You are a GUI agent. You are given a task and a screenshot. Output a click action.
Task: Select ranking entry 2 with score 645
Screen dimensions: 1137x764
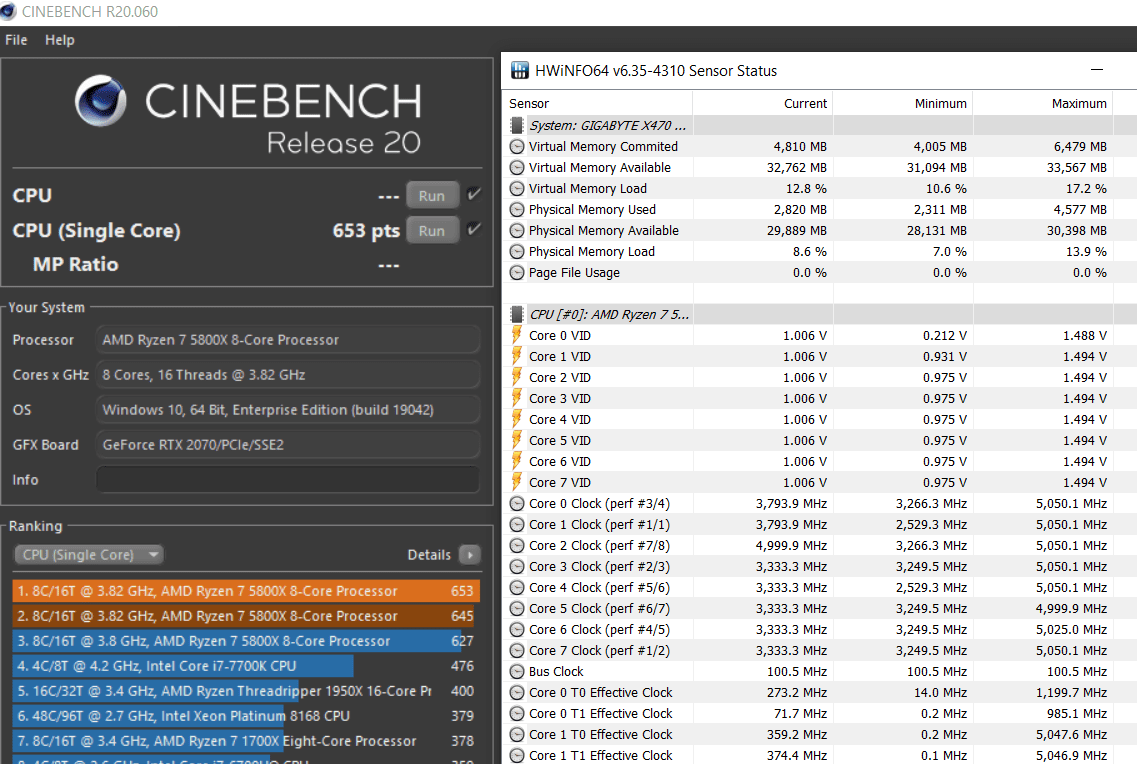246,616
